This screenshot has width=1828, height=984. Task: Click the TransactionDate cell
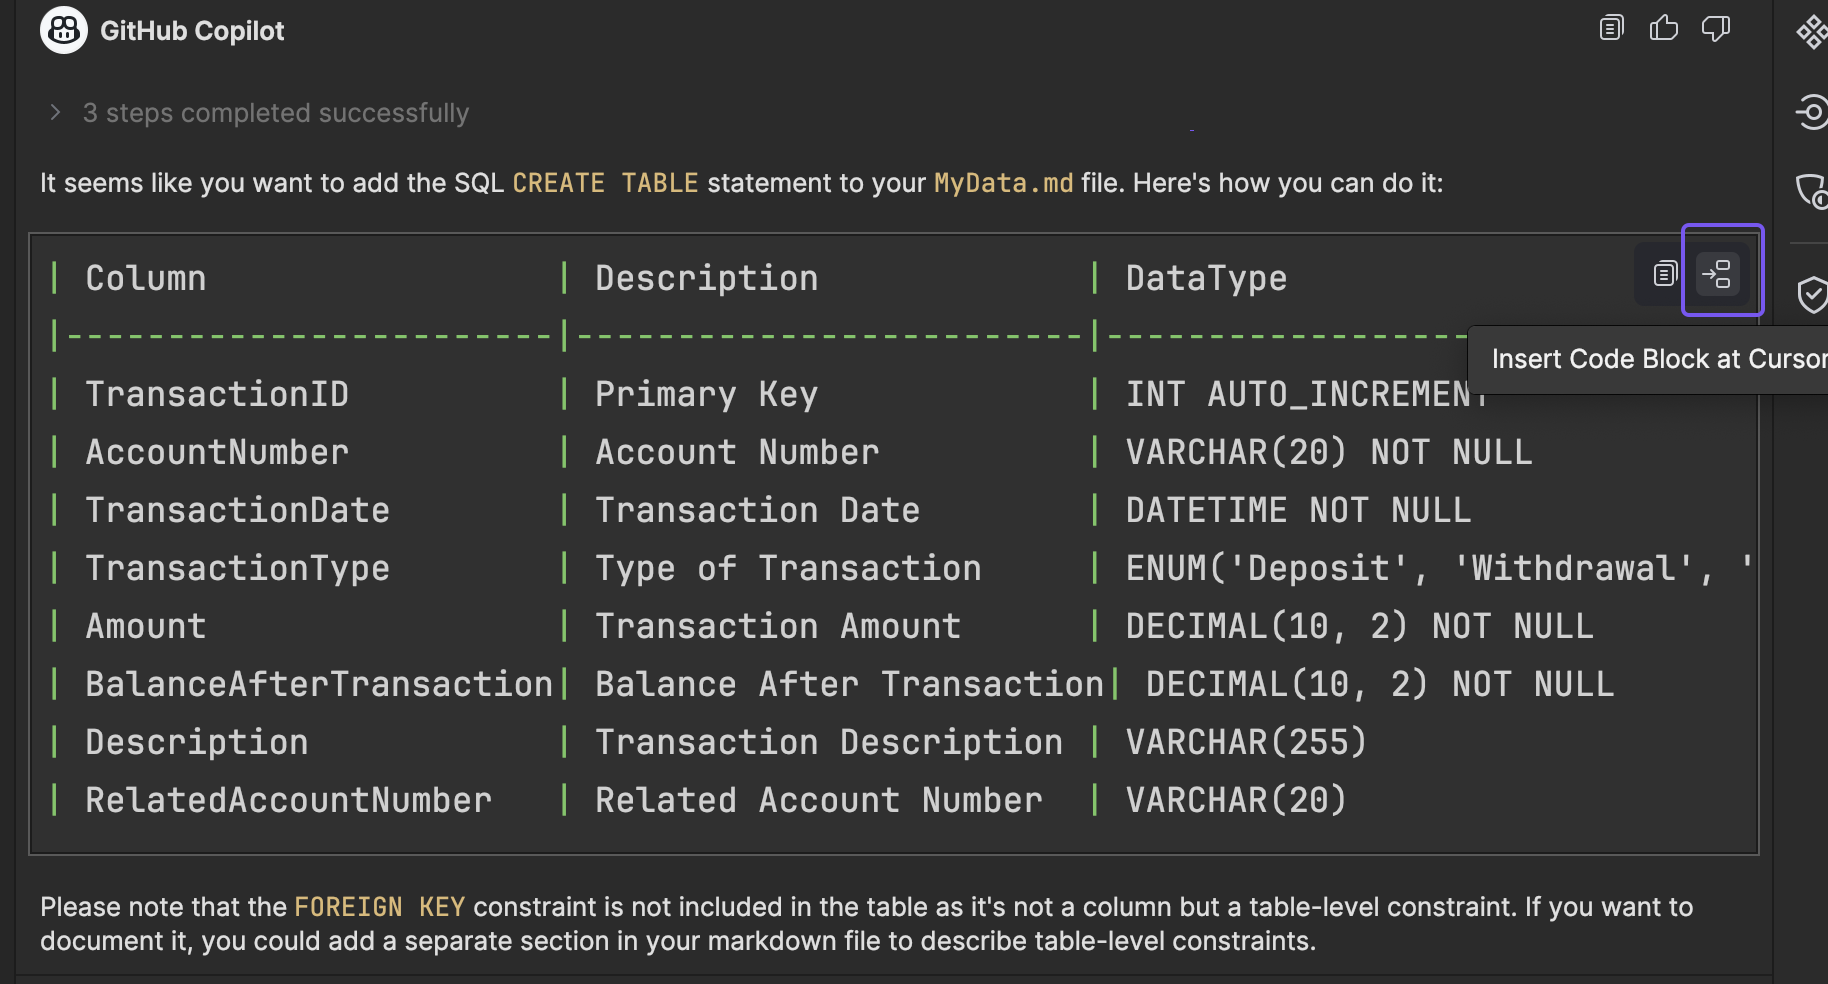pos(238,510)
